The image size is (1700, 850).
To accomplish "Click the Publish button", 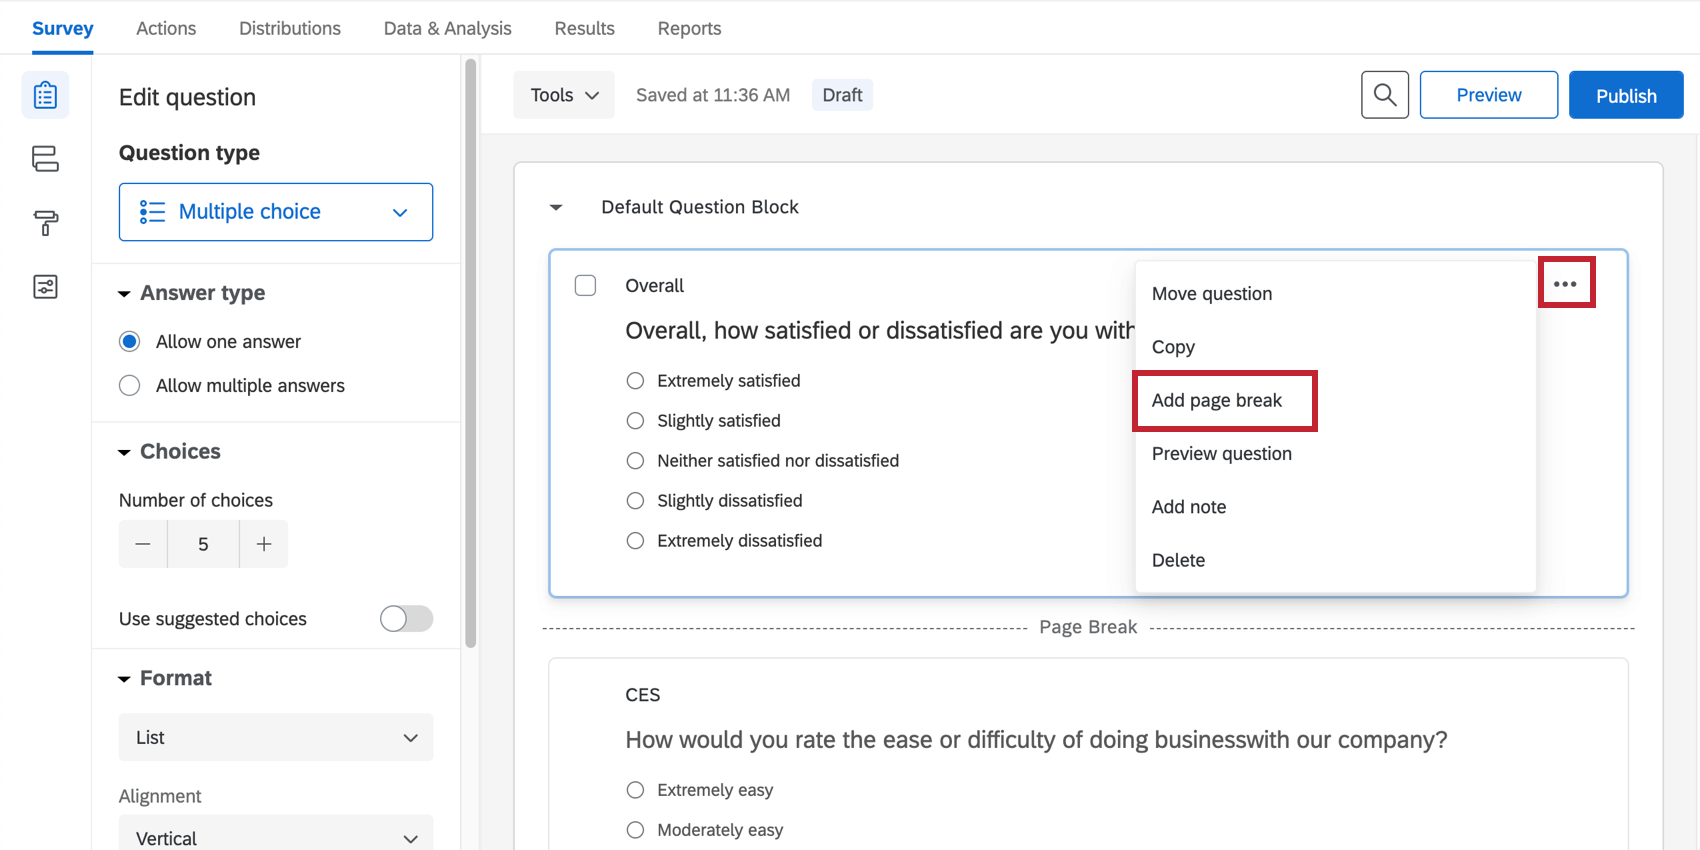I will click(x=1625, y=95).
